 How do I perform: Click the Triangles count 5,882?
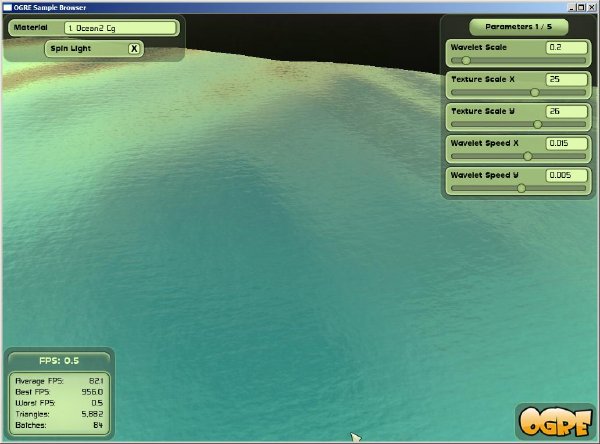tap(92, 414)
